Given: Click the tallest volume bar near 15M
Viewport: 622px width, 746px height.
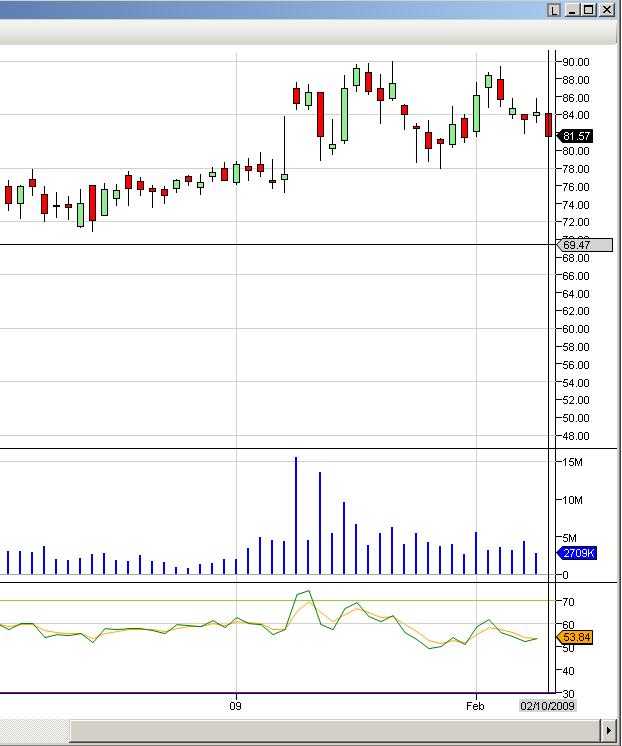Looking at the screenshot, I should pyautogui.click(x=296, y=516).
